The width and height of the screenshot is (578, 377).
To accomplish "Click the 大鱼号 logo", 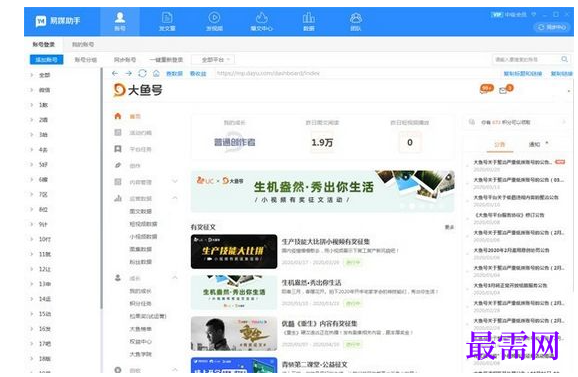I will click(x=138, y=90).
